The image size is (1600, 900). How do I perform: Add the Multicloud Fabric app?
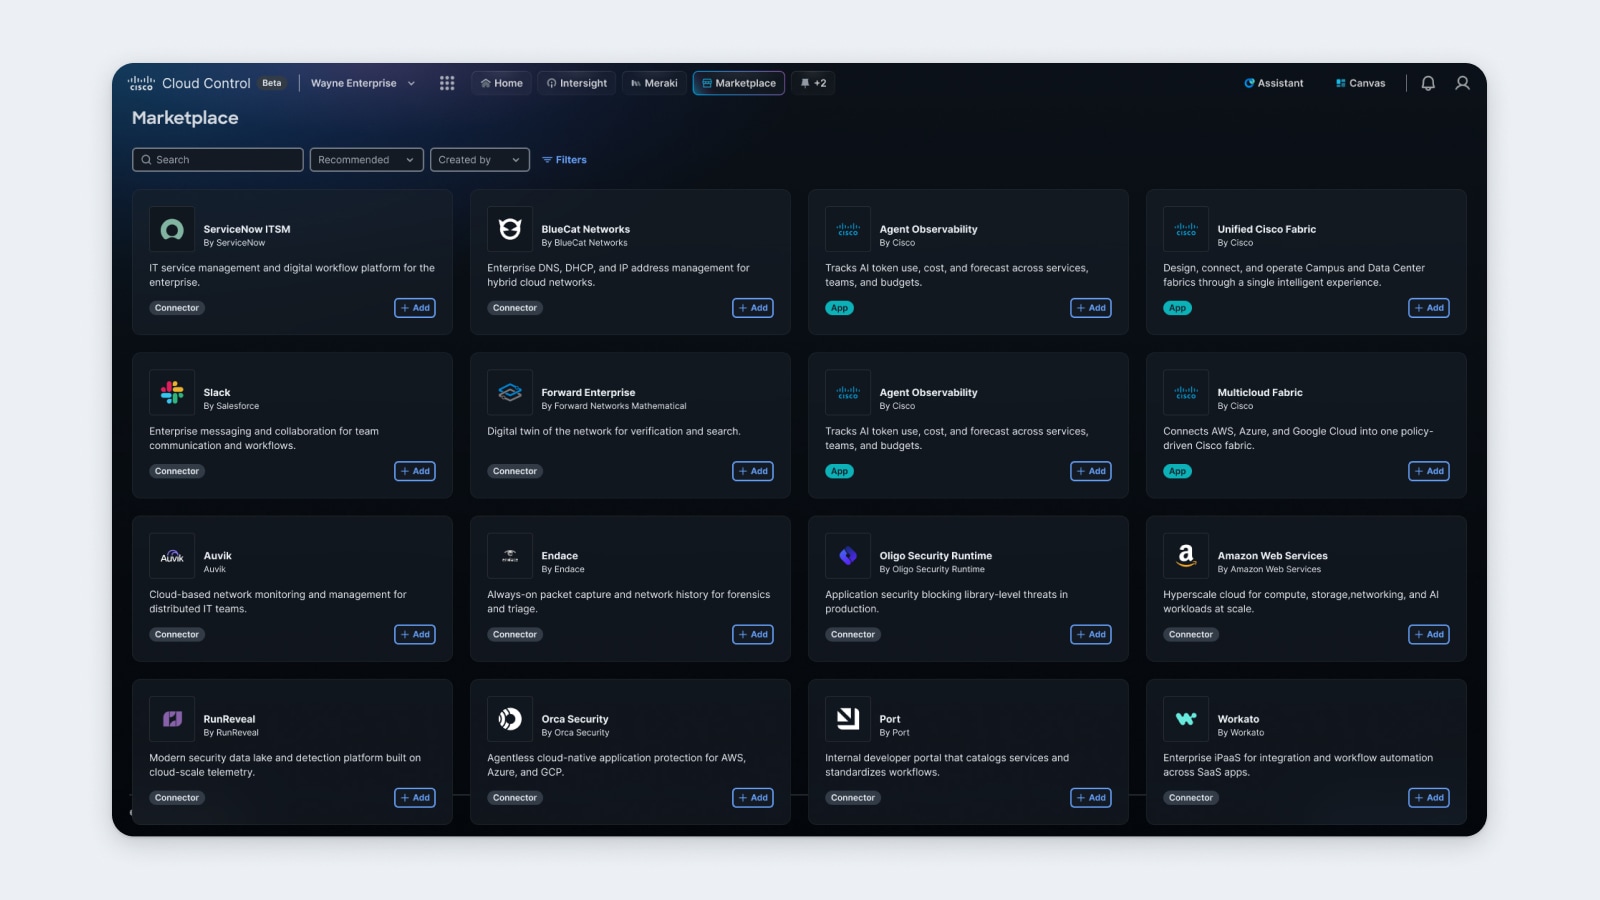click(x=1429, y=471)
